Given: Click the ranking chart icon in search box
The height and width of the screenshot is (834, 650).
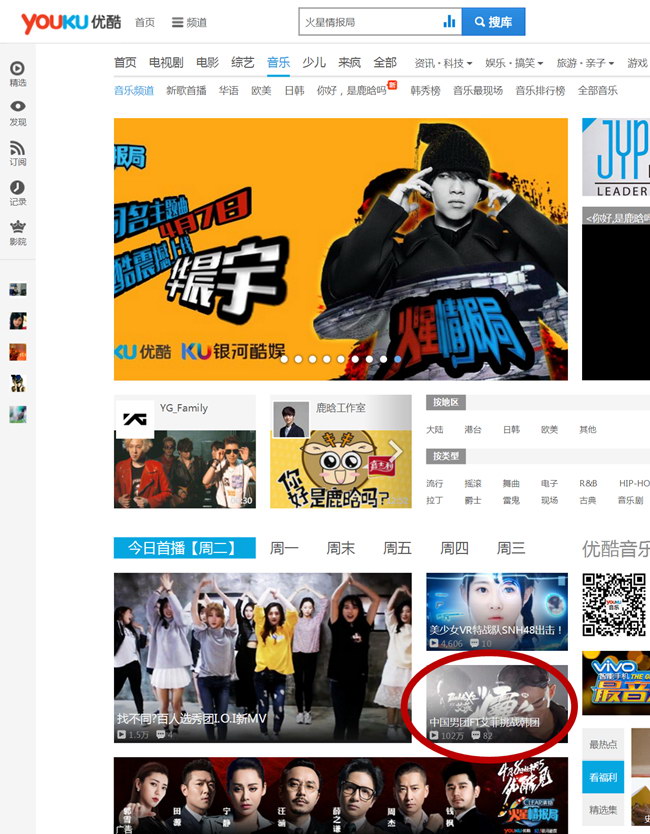Looking at the screenshot, I should tap(449, 22).
